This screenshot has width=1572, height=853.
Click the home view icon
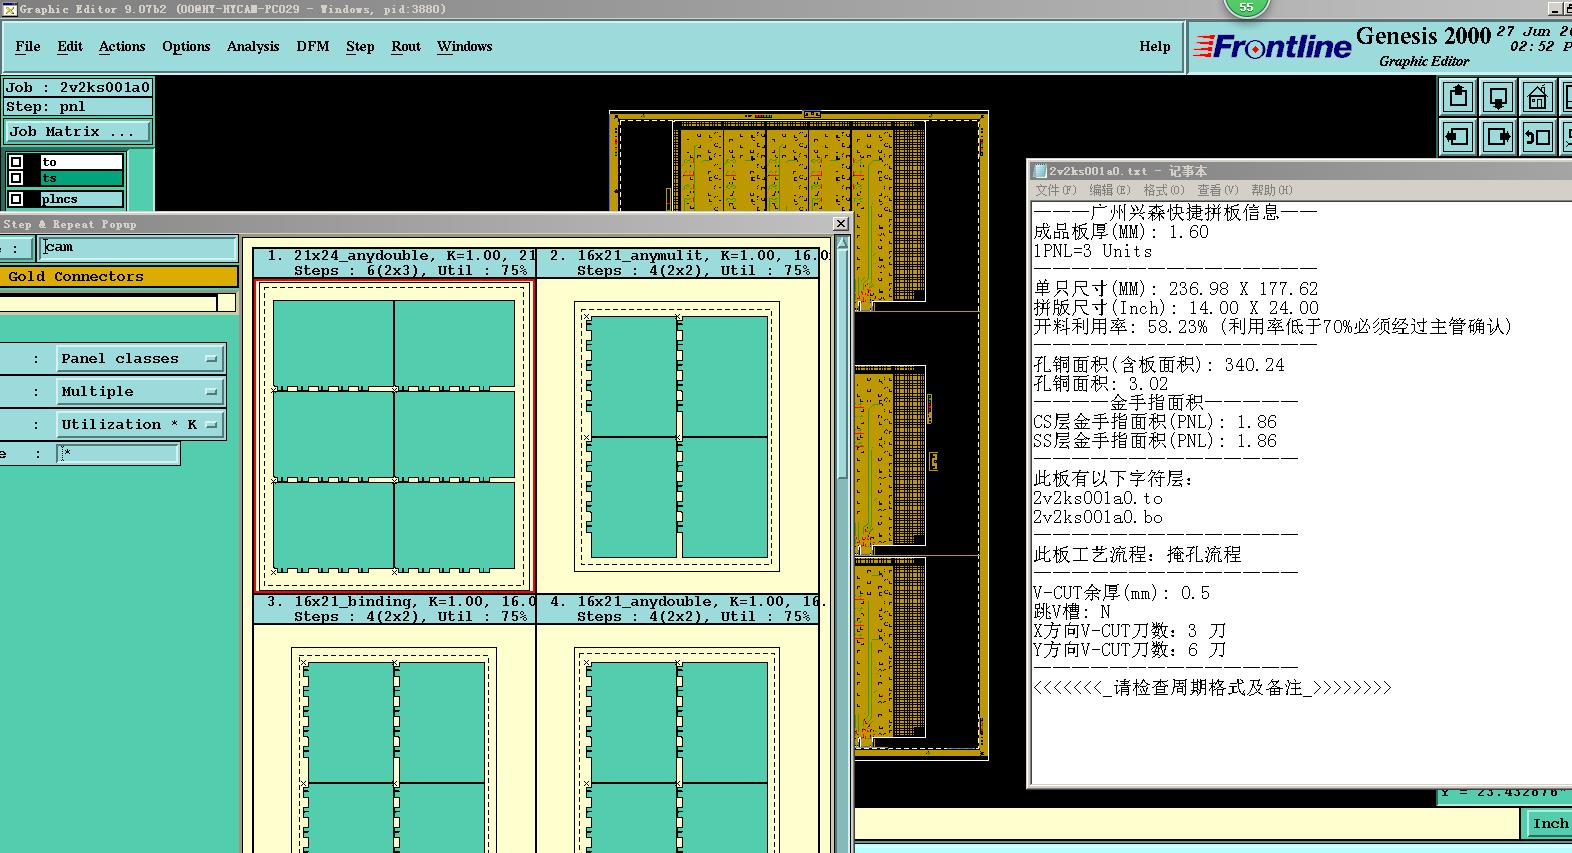[1538, 97]
